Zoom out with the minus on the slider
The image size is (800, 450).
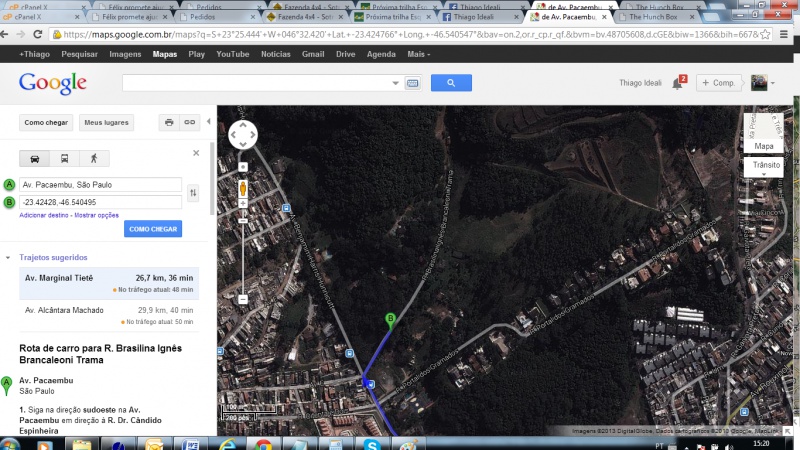(x=243, y=299)
